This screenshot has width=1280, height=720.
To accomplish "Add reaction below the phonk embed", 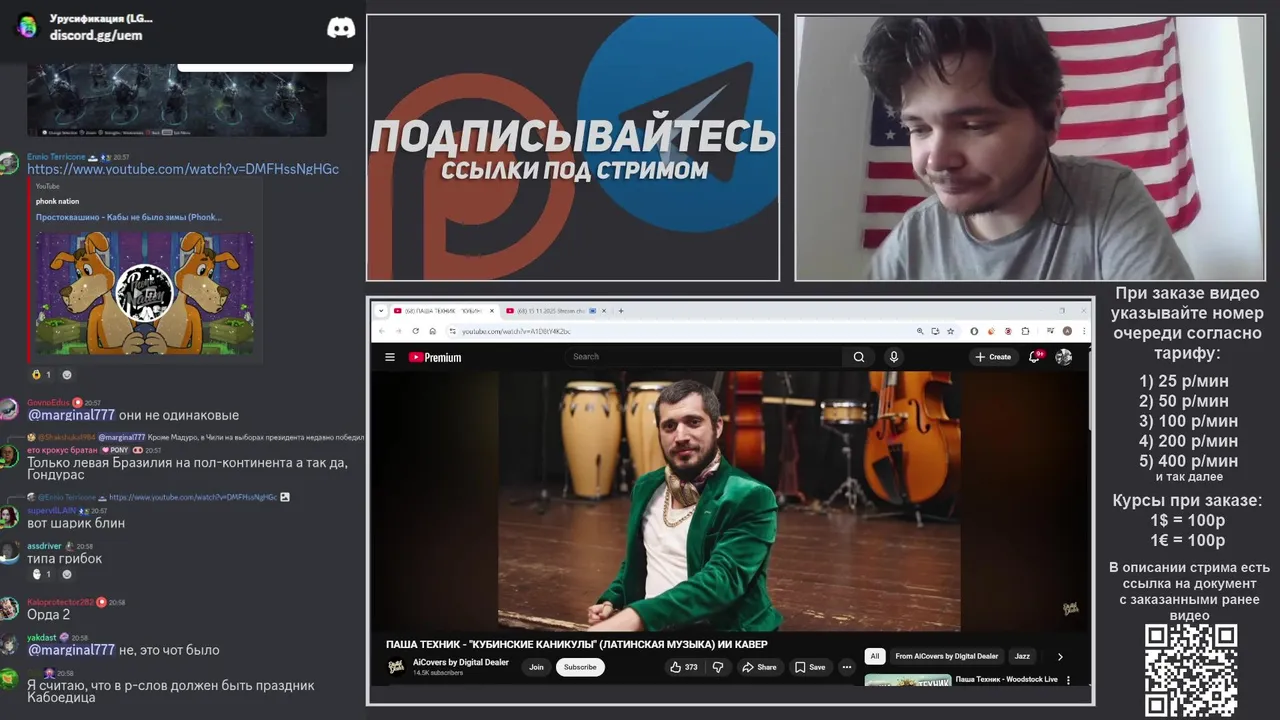I will click(x=67, y=375).
